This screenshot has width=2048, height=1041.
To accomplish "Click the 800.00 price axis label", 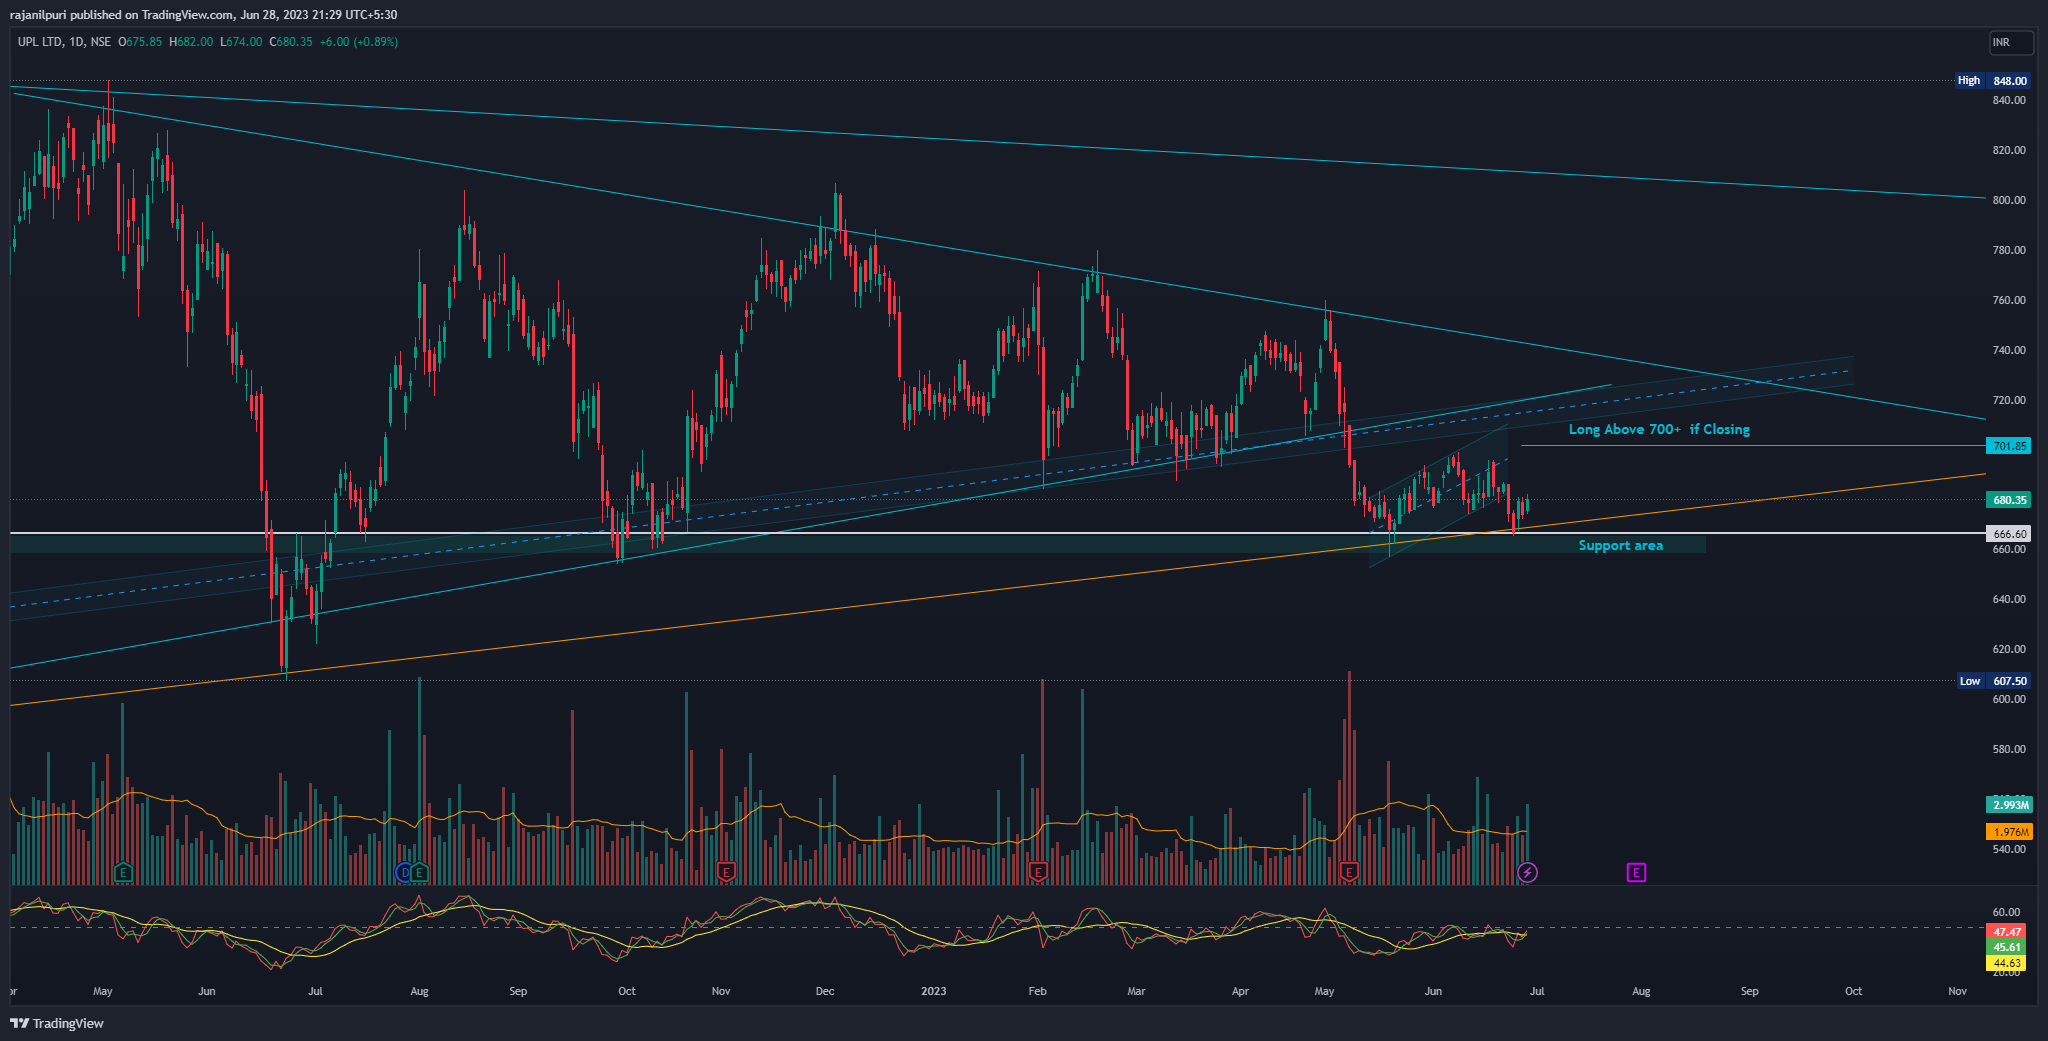I will (x=2009, y=200).
